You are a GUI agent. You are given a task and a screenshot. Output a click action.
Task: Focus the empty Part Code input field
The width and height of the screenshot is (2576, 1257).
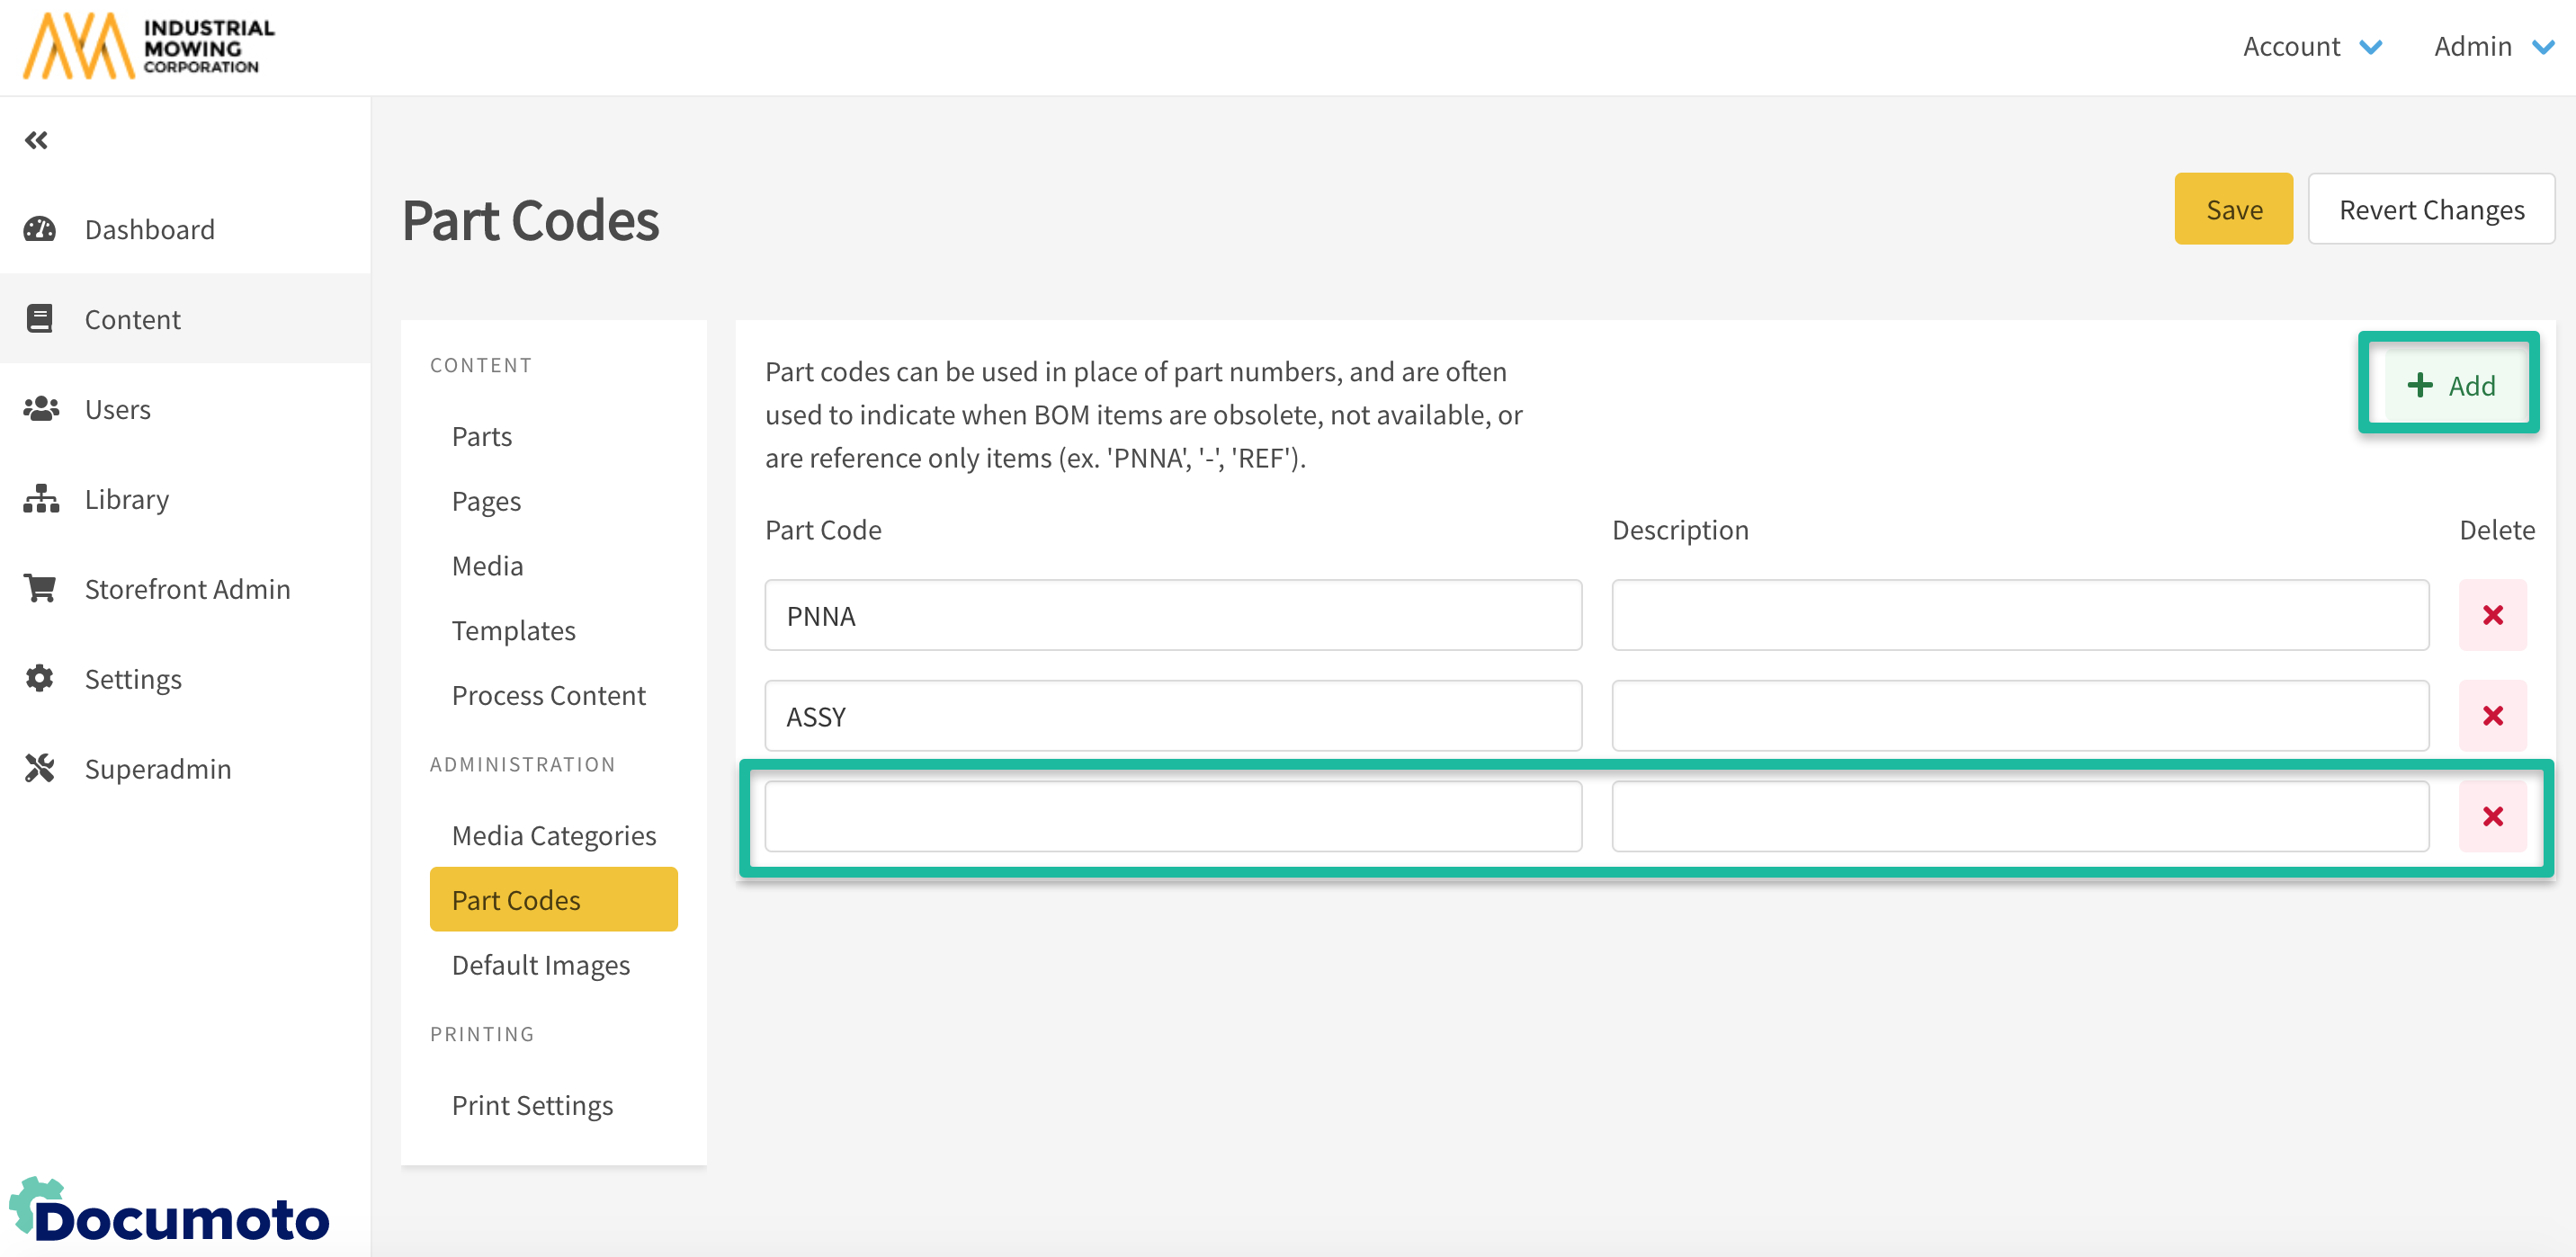tap(1172, 817)
